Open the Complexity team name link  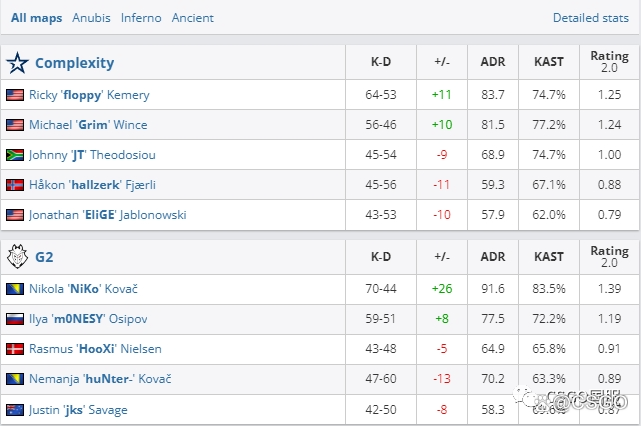click(74, 63)
